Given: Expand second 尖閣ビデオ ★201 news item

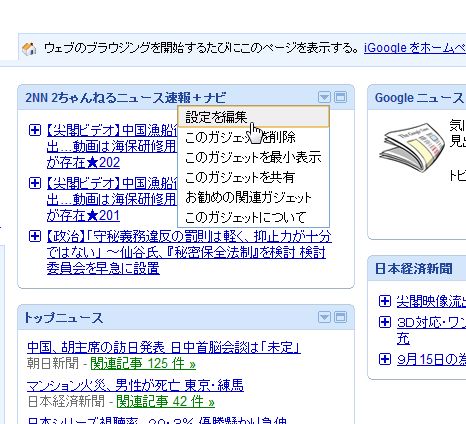Looking at the screenshot, I should coord(35,183).
